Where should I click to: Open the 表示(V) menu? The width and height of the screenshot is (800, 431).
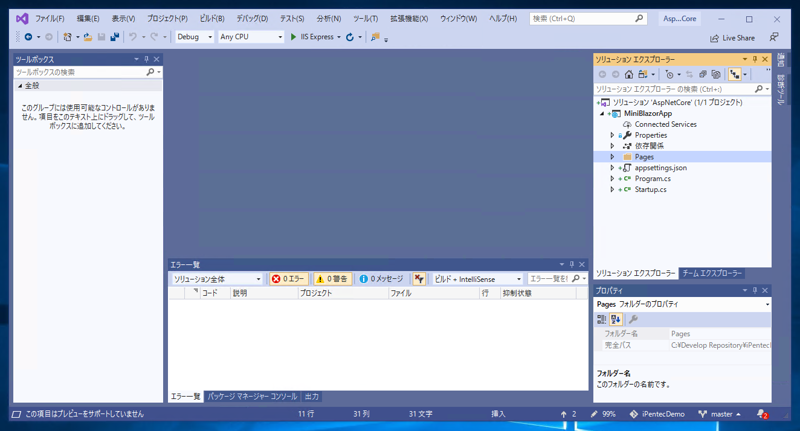point(123,18)
